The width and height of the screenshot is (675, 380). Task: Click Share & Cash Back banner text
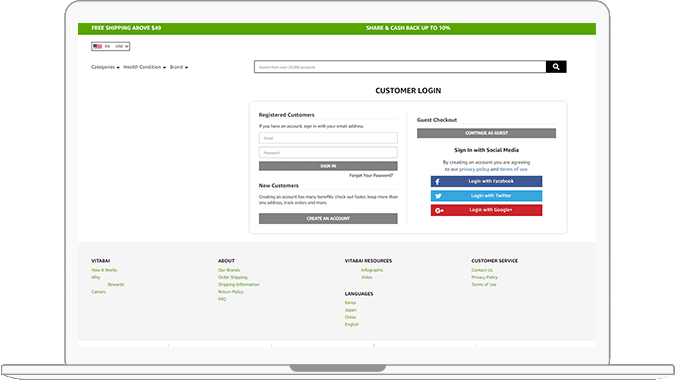coord(408,28)
